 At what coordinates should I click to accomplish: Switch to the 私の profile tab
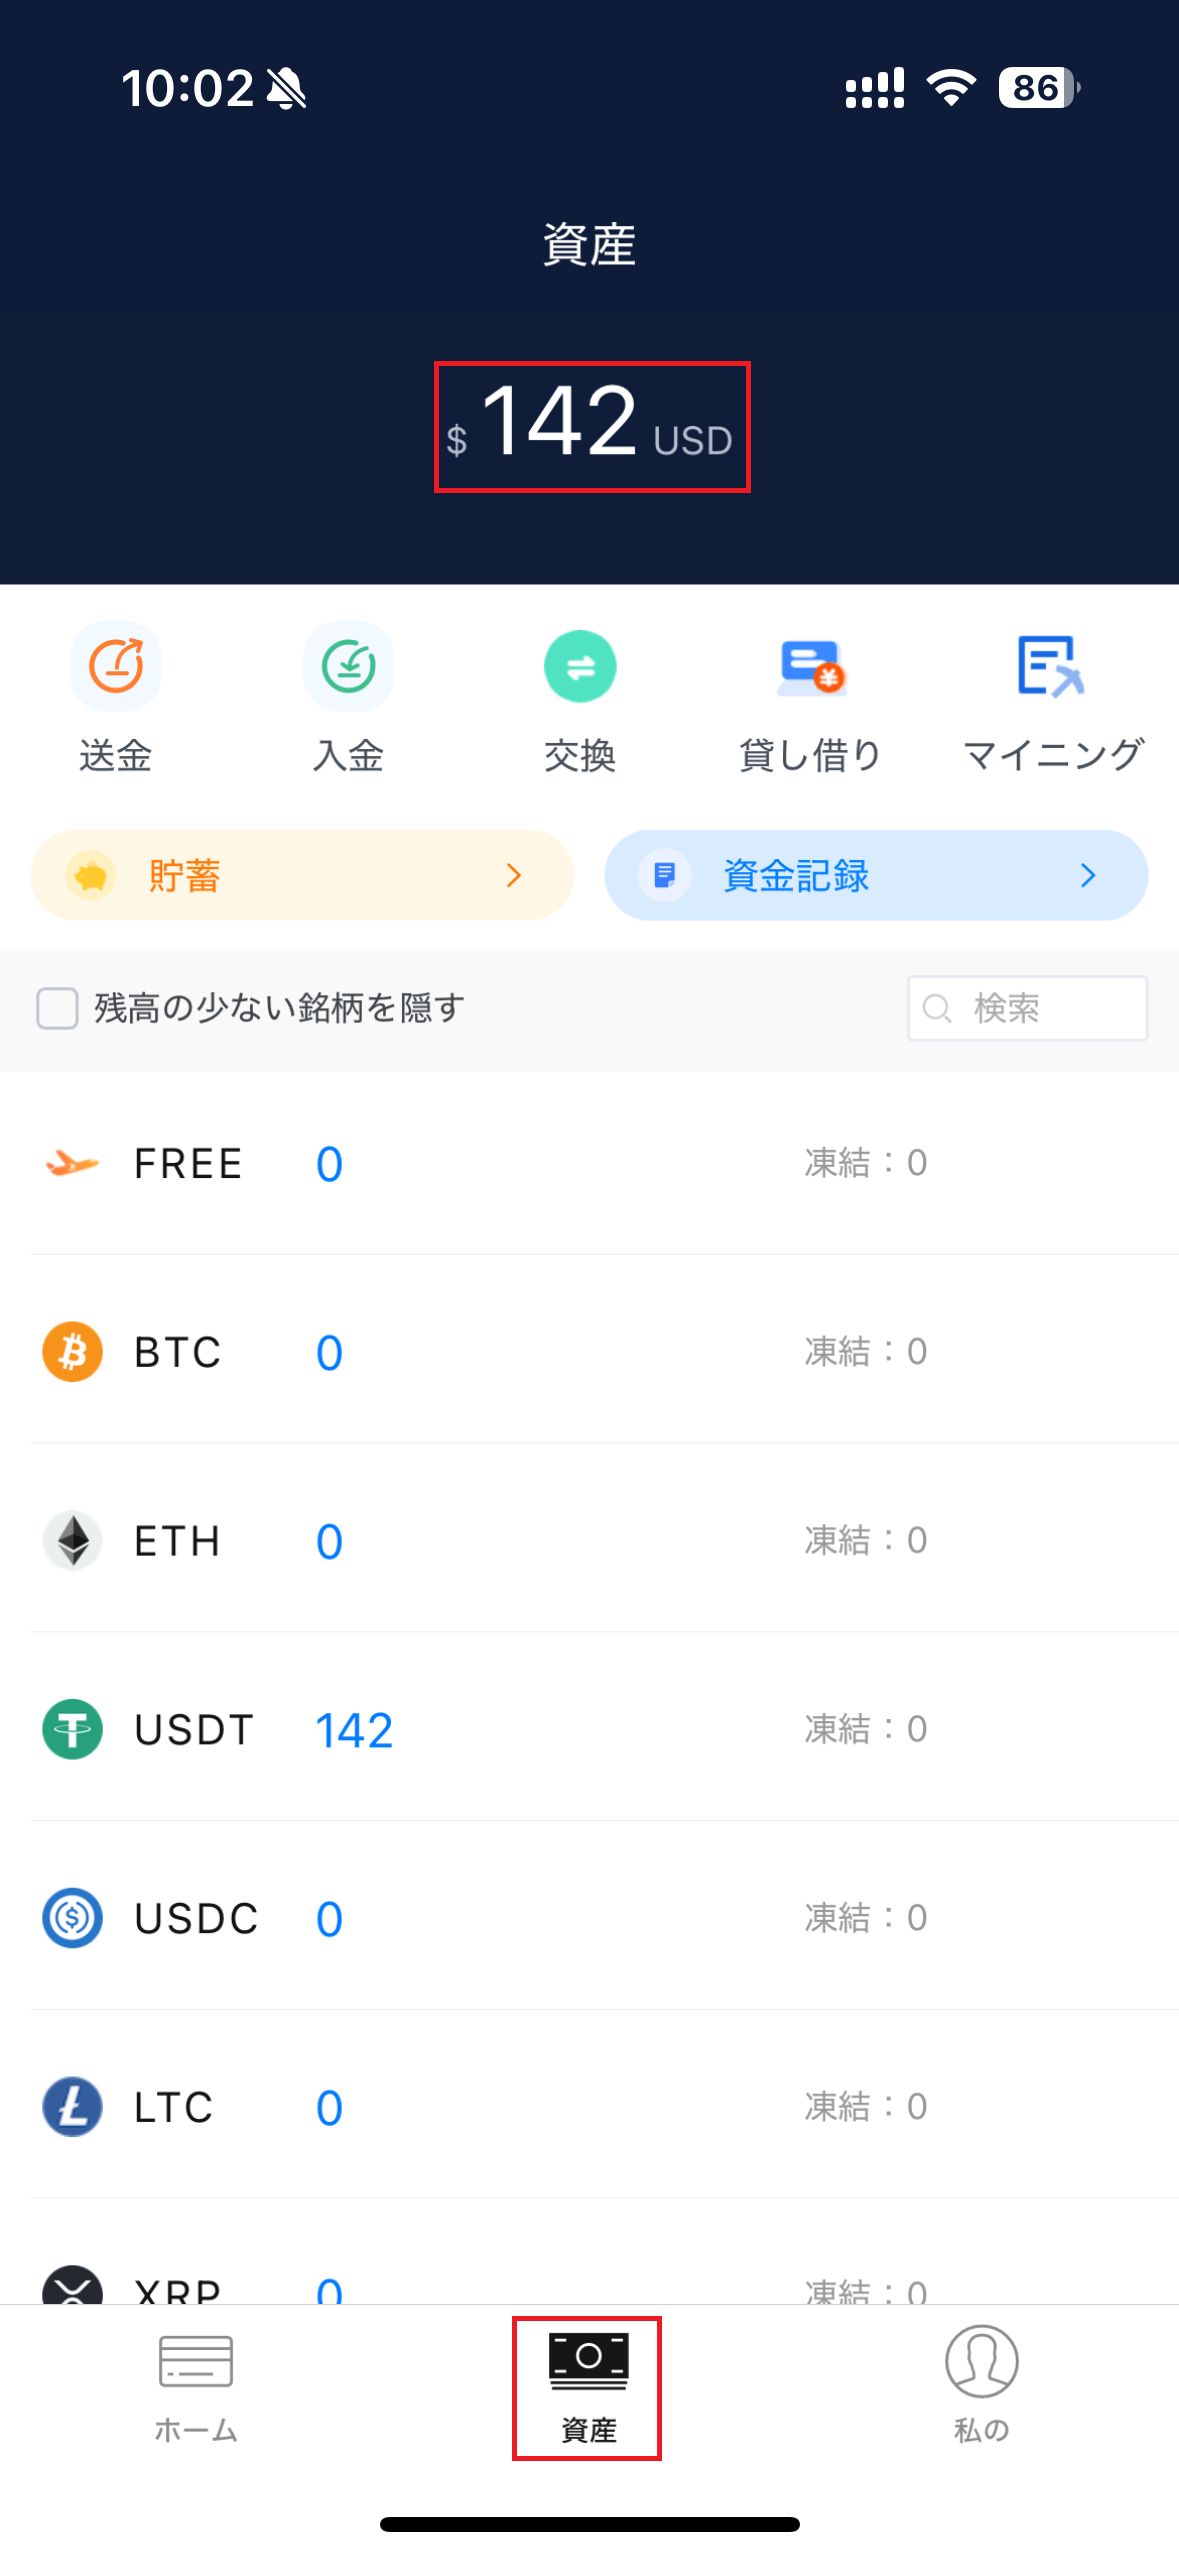pos(981,2386)
